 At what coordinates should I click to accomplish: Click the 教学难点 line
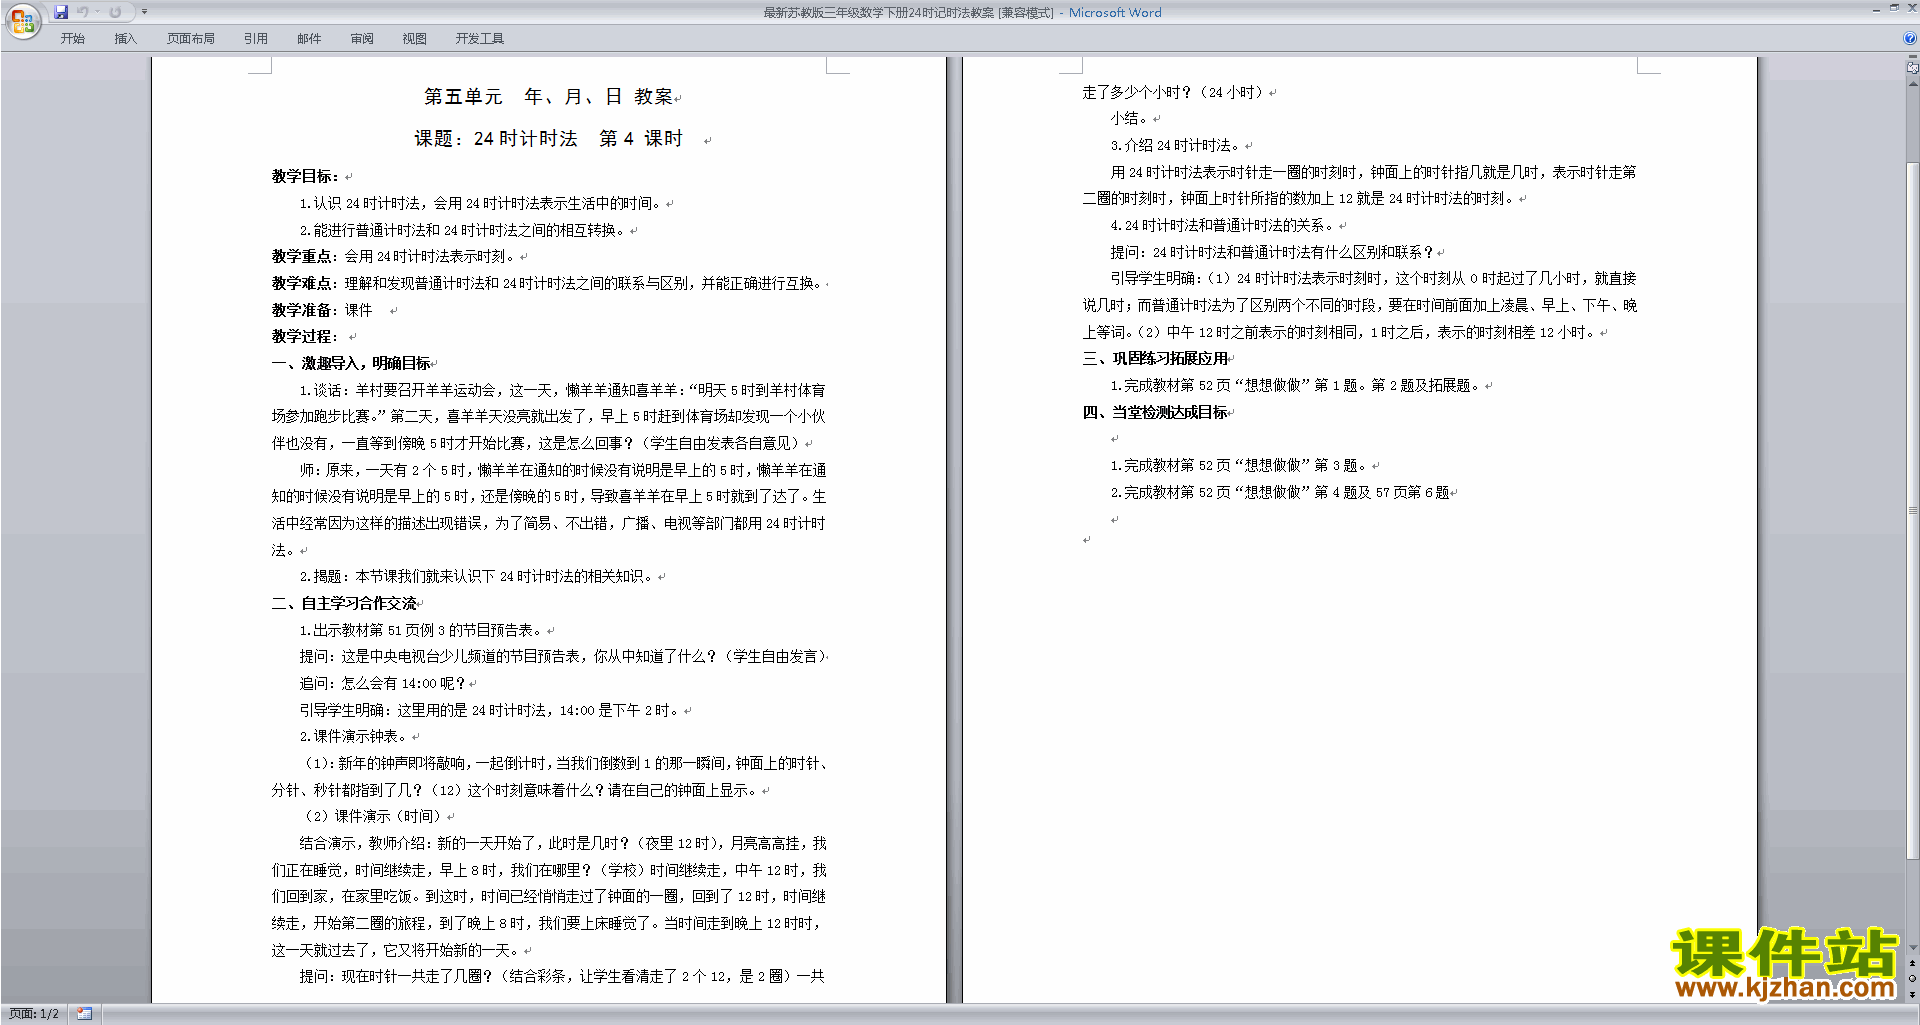click(547, 284)
